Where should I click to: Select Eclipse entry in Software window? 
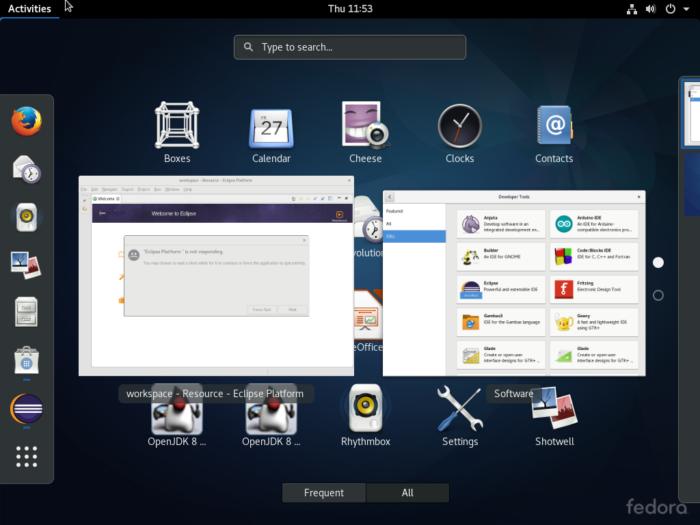(x=500, y=289)
